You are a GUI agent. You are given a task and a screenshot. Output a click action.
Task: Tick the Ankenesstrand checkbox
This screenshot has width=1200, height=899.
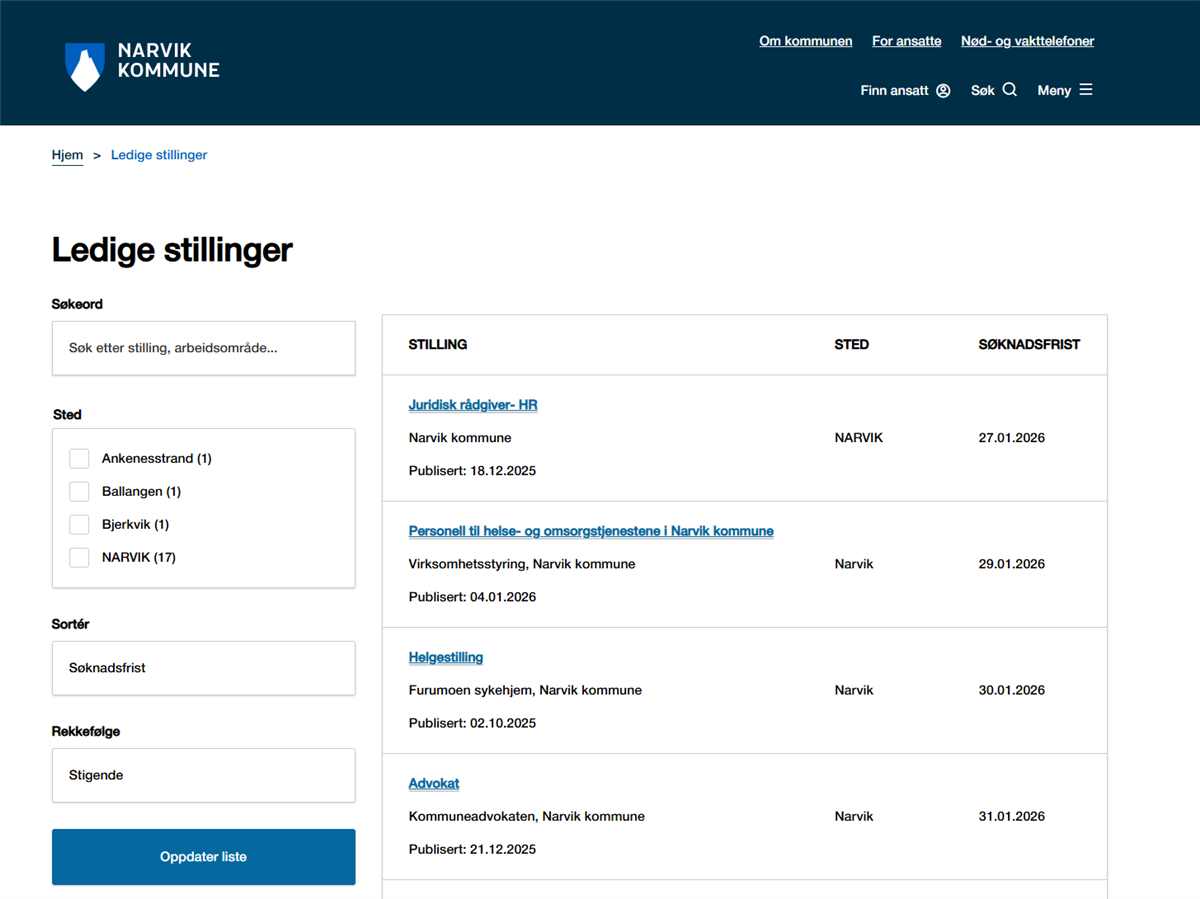tap(79, 459)
